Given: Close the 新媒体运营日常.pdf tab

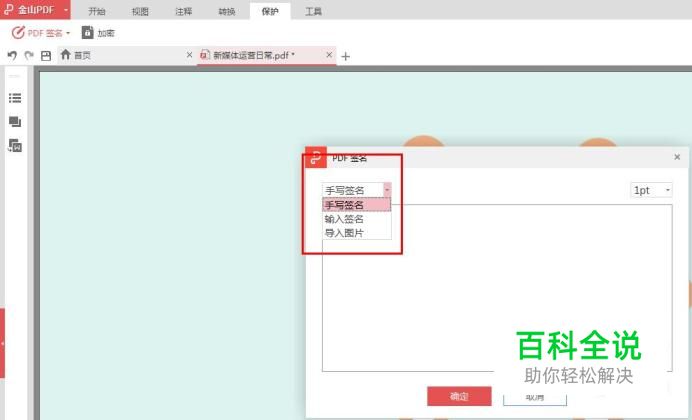Looking at the screenshot, I should click(329, 55).
